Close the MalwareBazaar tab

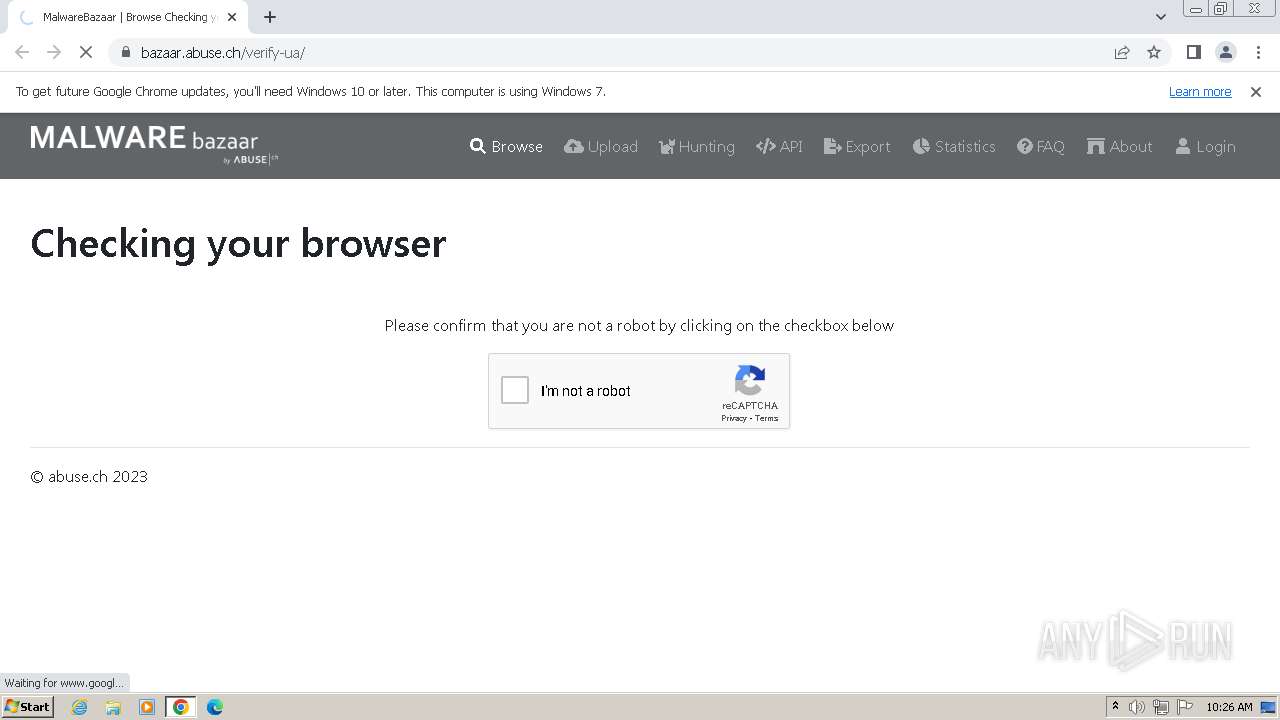[232, 17]
